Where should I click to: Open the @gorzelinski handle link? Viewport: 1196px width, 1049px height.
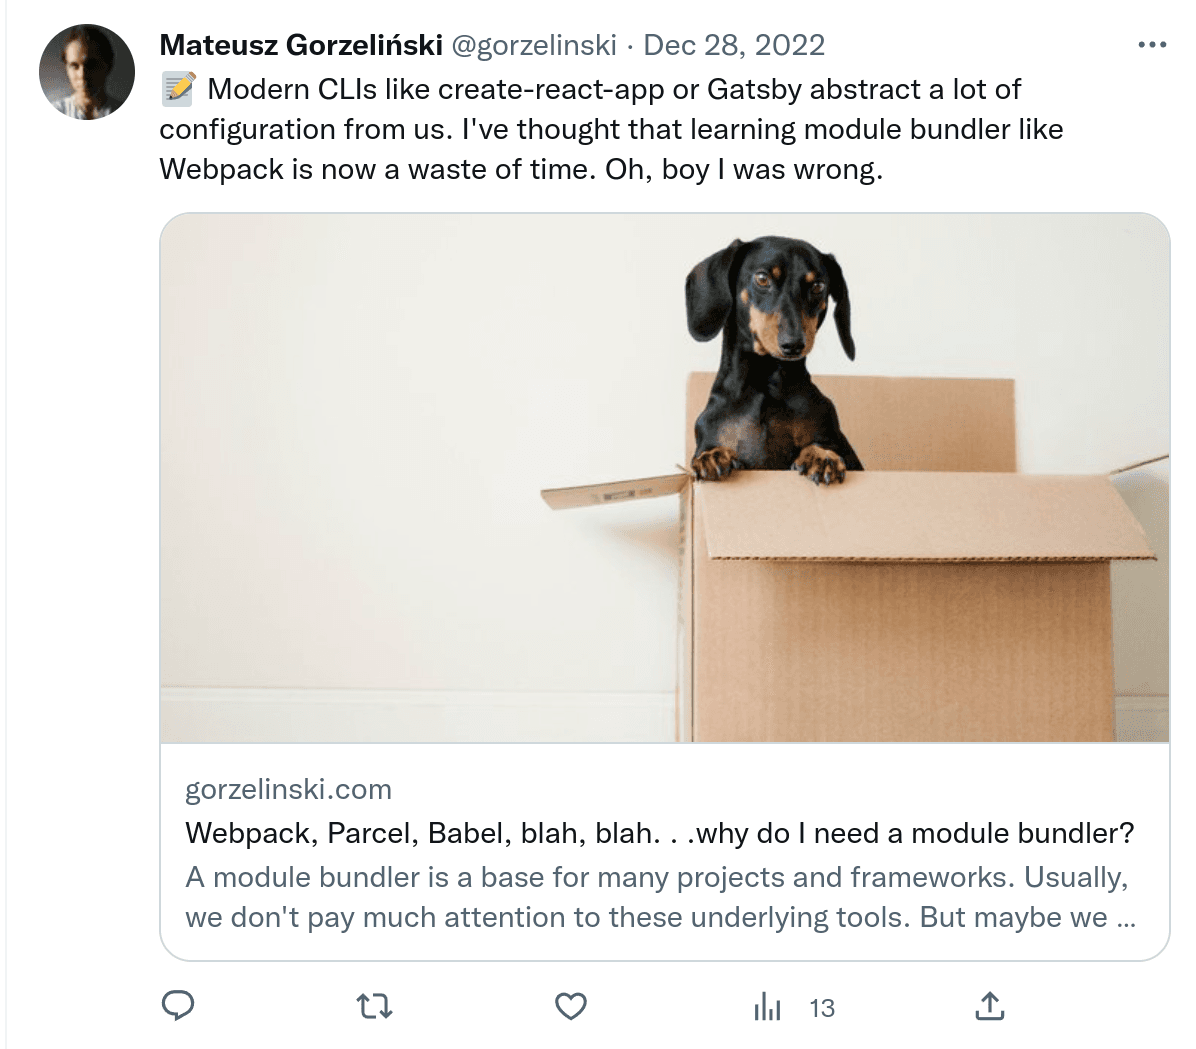(x=534, y=45)
